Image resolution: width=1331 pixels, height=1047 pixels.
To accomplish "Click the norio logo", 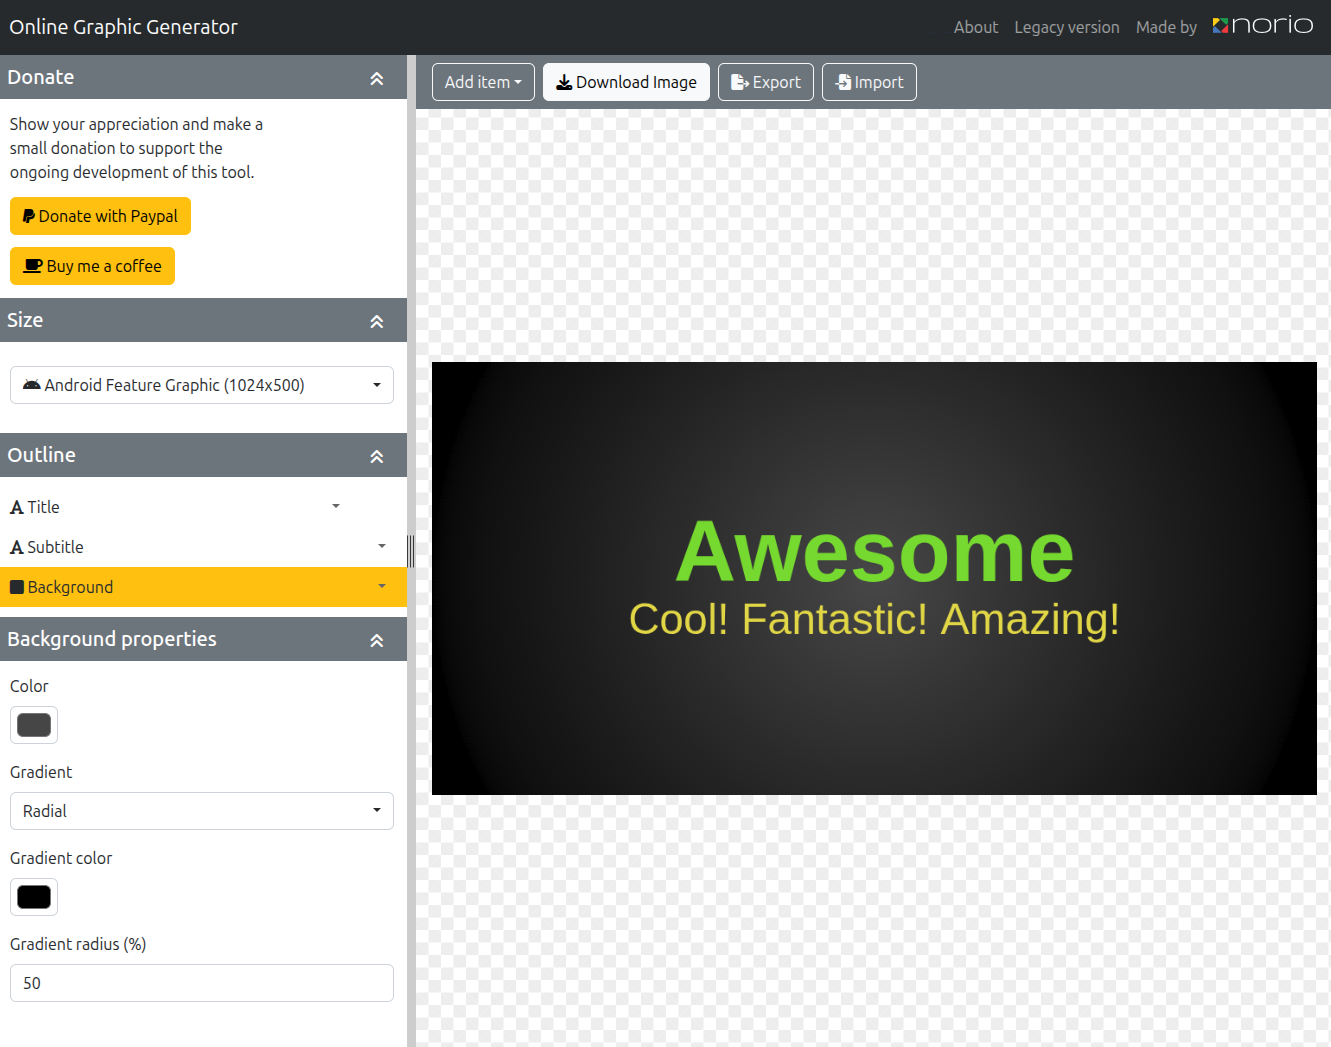I will (x=1263, y=25).
